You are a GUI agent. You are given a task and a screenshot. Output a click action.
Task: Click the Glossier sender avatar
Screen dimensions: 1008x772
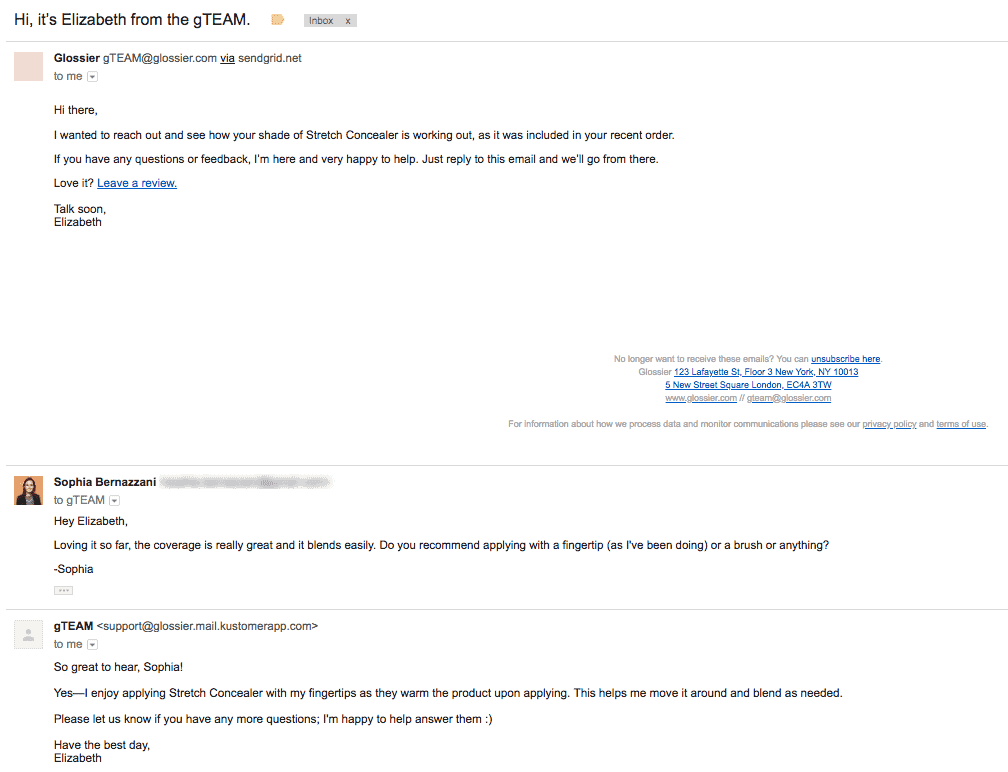[x=28, y=66]
